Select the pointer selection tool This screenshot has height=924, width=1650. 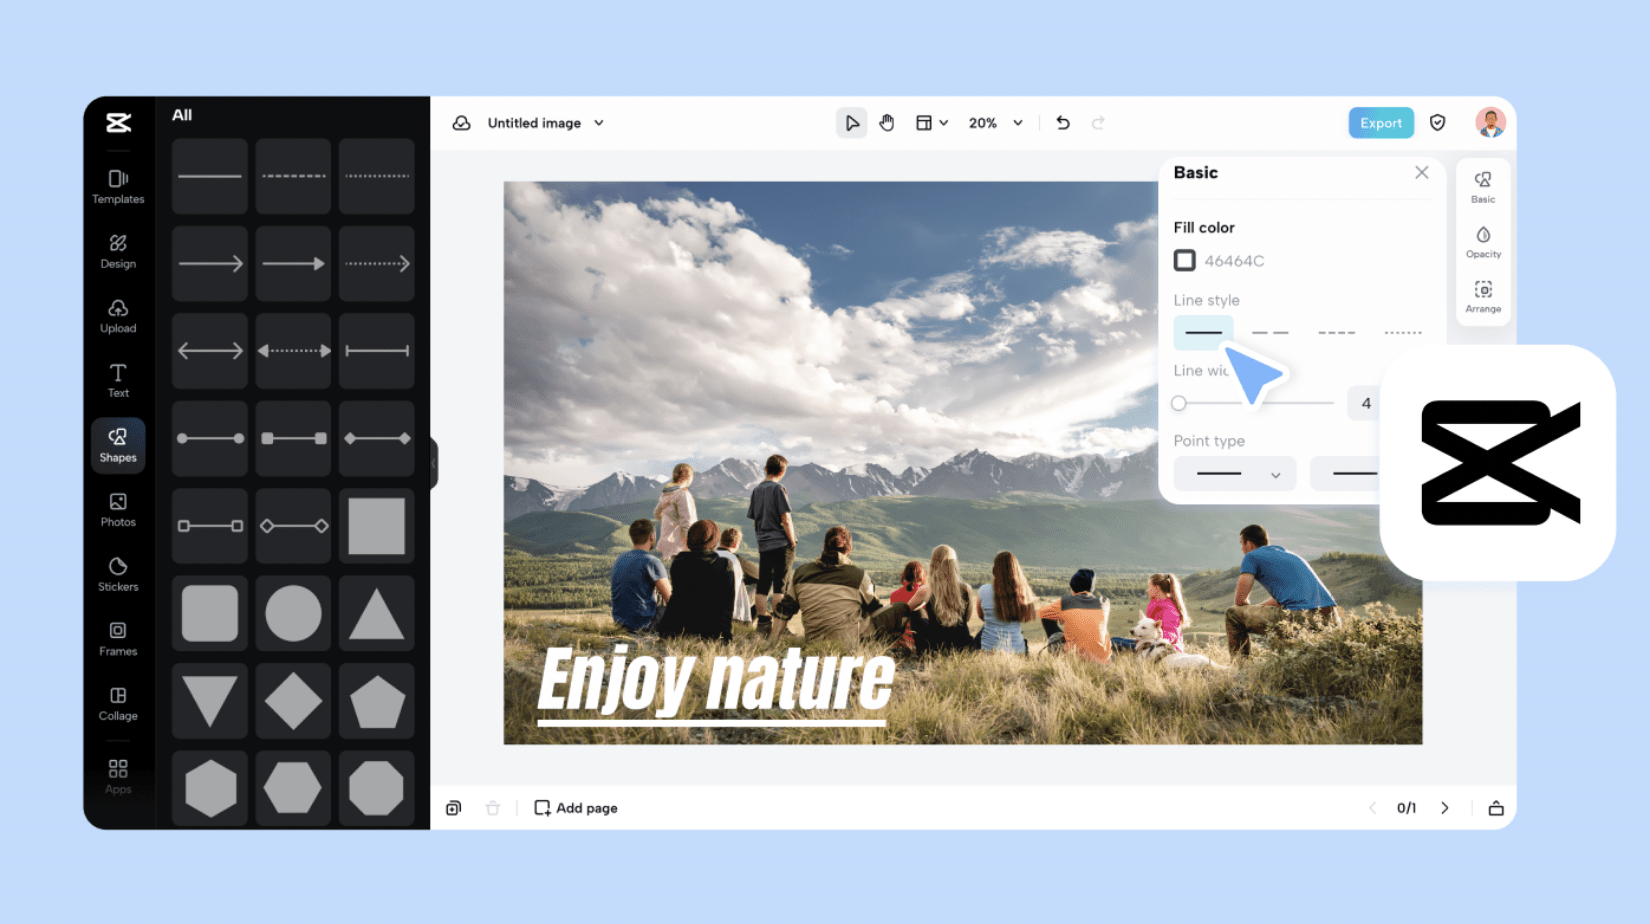coord(851,123)
